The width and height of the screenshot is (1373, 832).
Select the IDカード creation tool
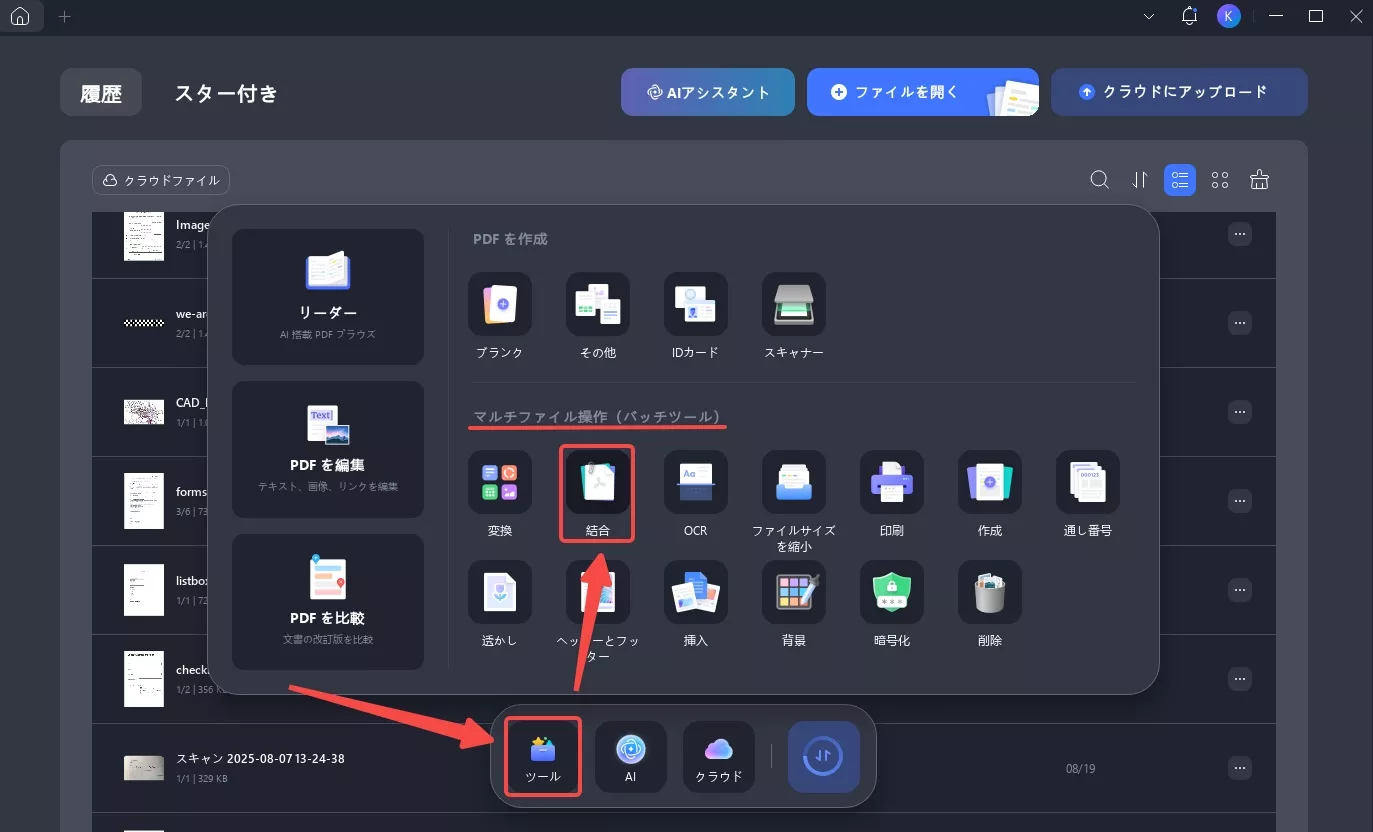(x=696, y=305)
